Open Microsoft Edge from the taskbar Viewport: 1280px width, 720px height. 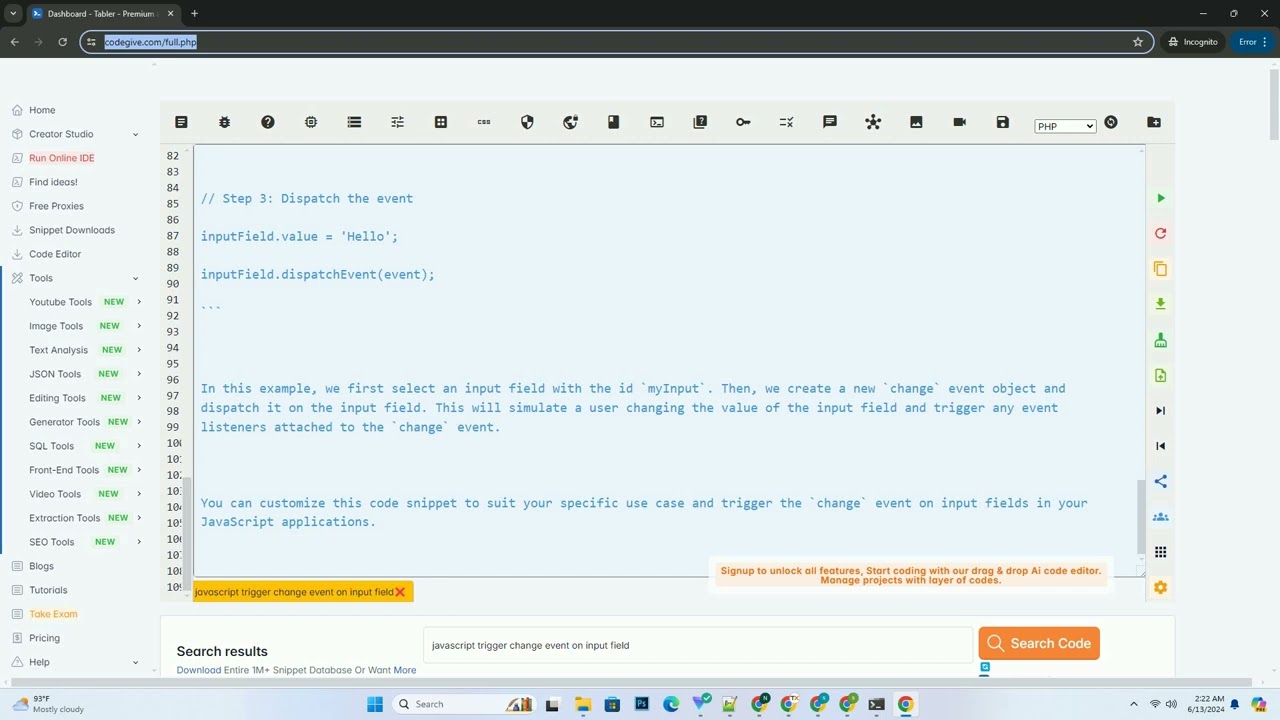tap(671, 704)
